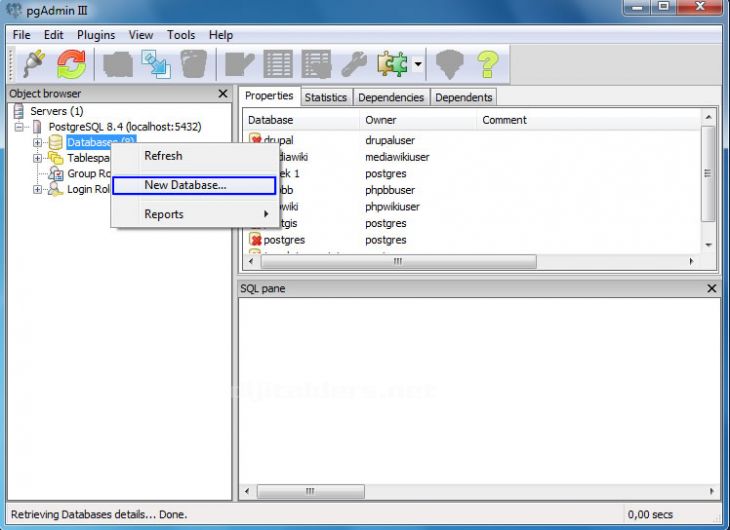Click the postgres database icon in the list
This screenshot has width=730, height=530.
tap(255, 240)
